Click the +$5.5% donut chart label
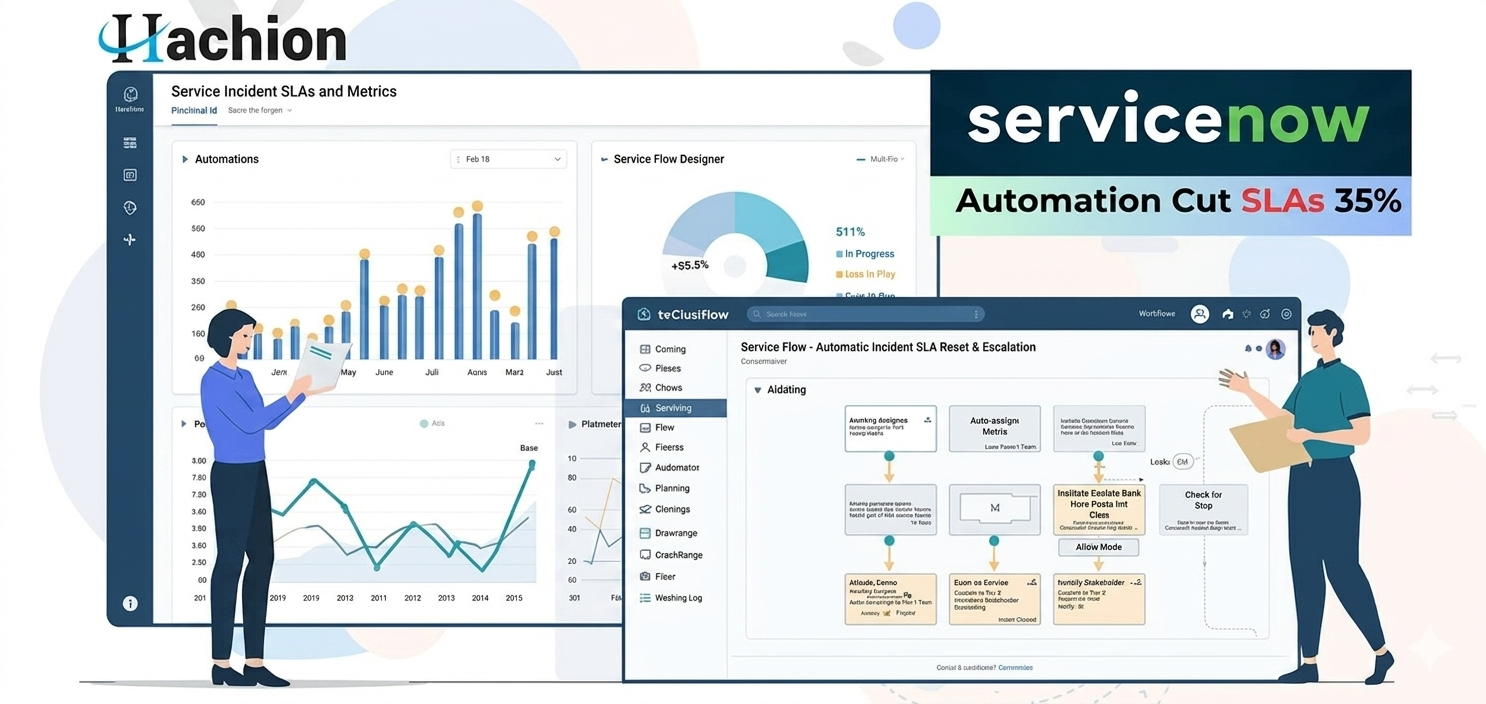The width and height of the screenshot is (1486, 704). [x=690, y=265]
